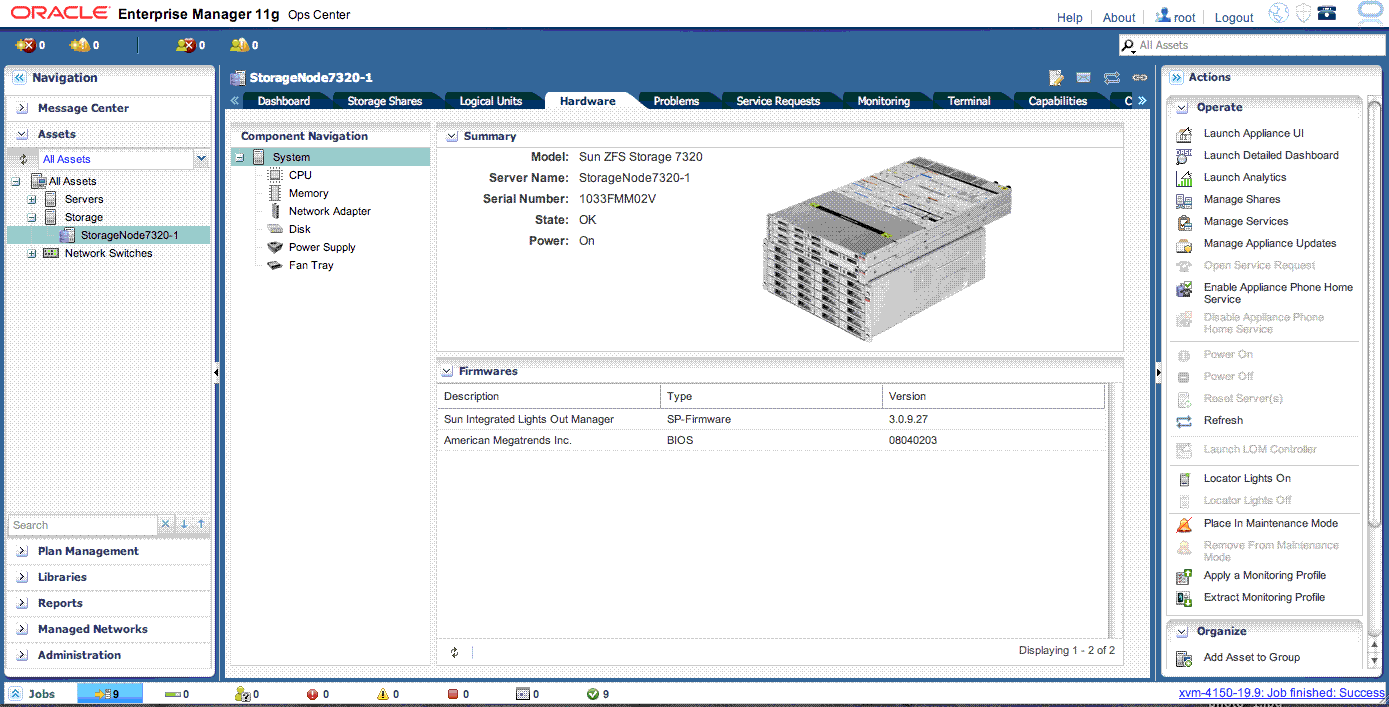The width and height of the screenshot is (1389, 707).
Task: Collapse the Operate actions section
Action: 1181,107
